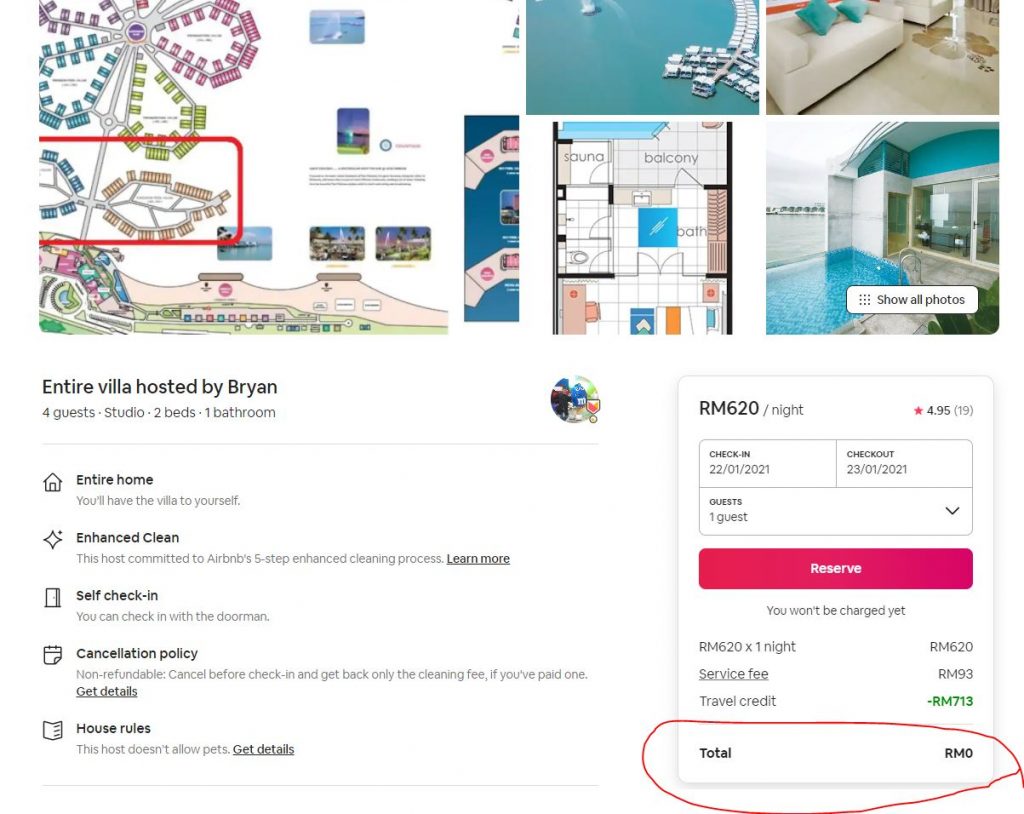Expand the Guests dropdown chevron
The image size is (1024, 814).
coord(952,510)
